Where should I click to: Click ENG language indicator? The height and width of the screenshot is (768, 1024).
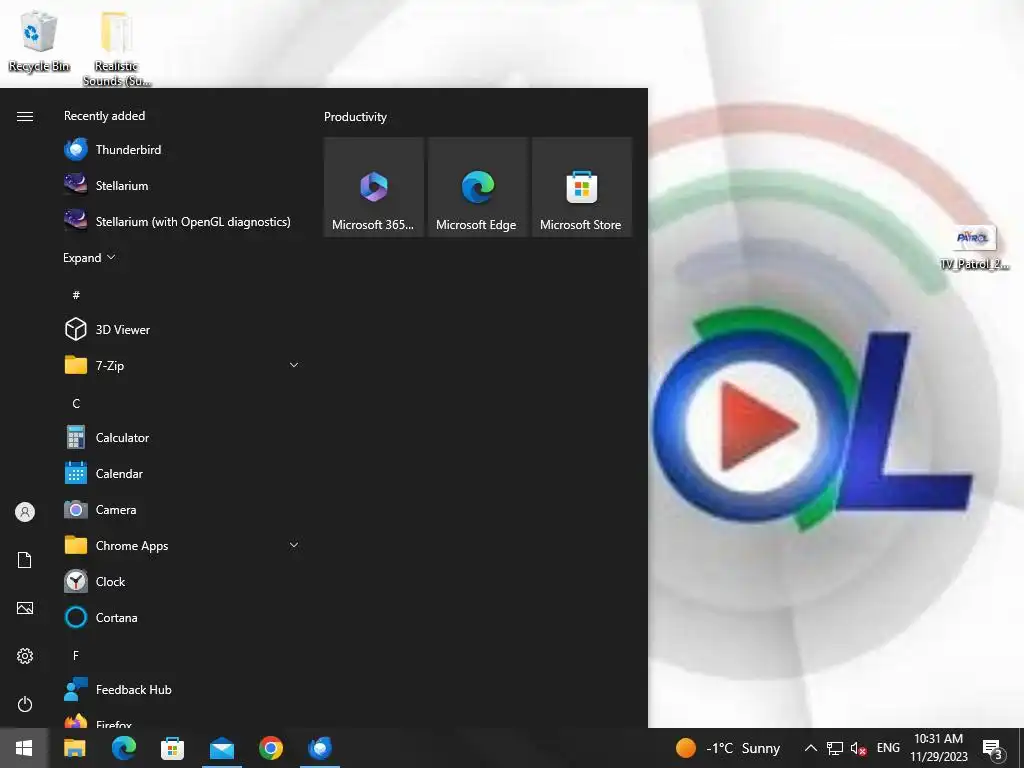[888, 748]
